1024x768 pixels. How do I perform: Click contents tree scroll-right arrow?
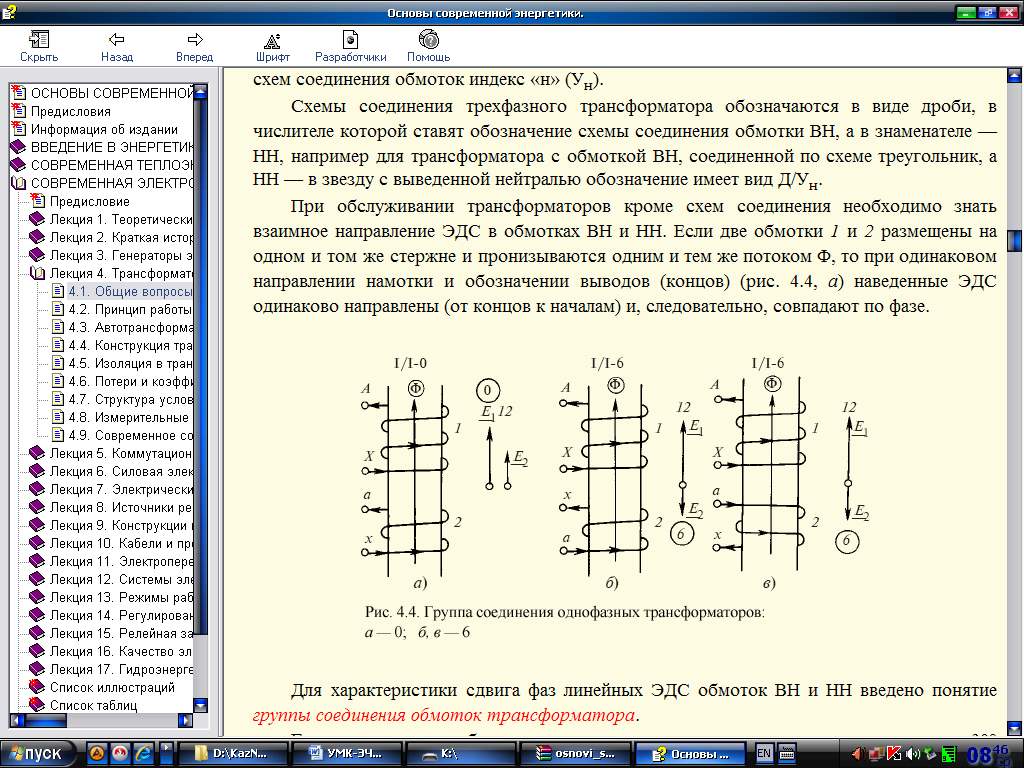(186, 720)
